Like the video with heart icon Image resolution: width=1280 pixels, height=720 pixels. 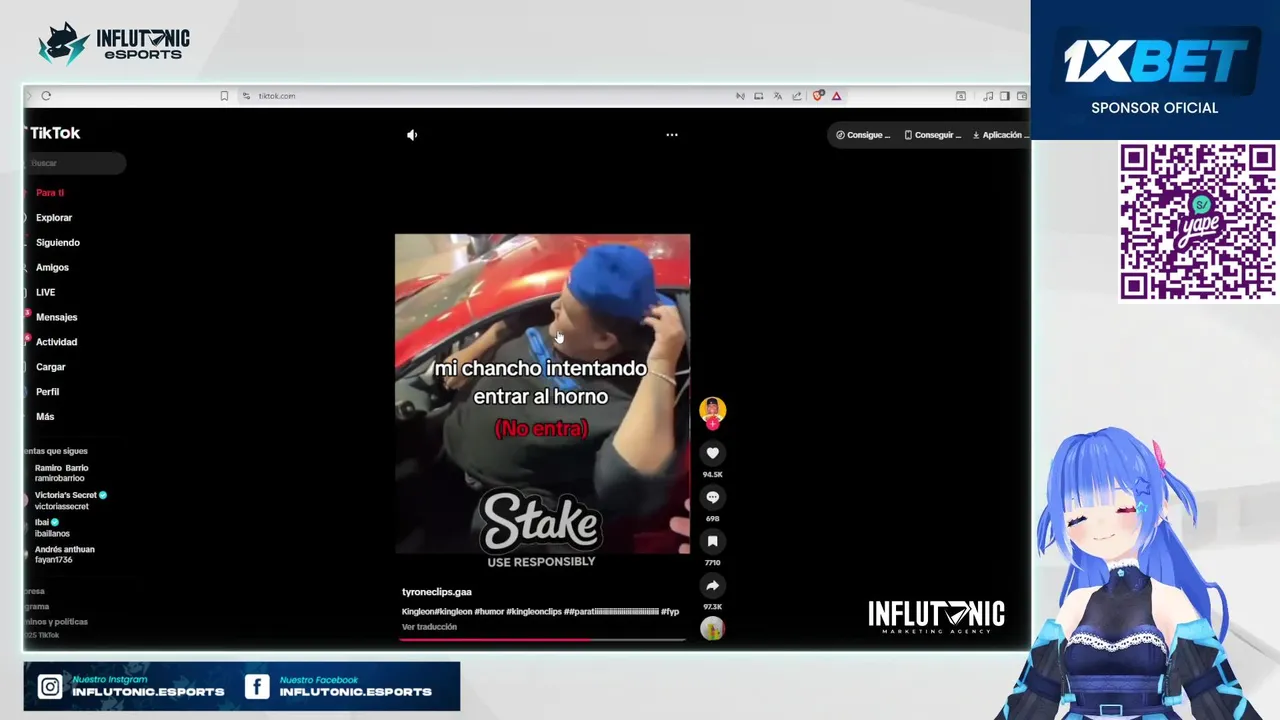[x=712, y=453]
